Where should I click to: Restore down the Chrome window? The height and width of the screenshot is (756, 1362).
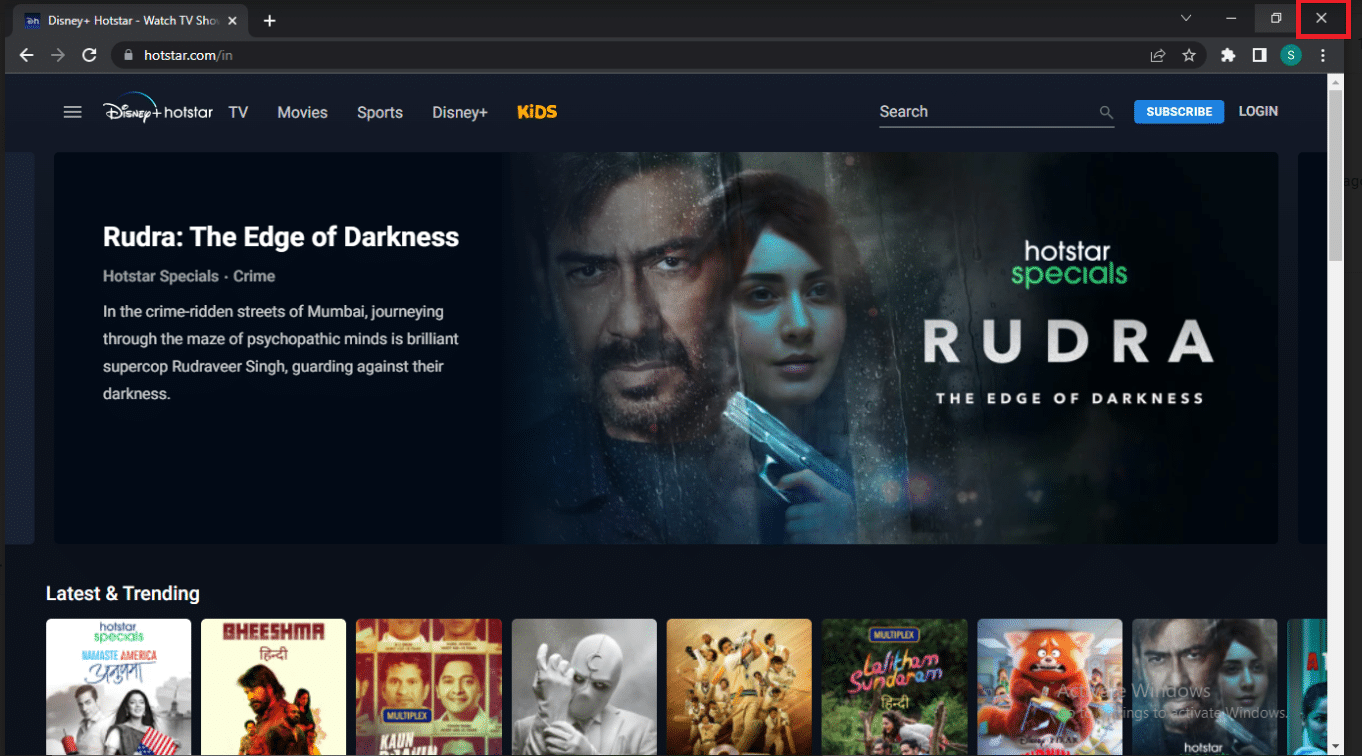pos(1276,18)
